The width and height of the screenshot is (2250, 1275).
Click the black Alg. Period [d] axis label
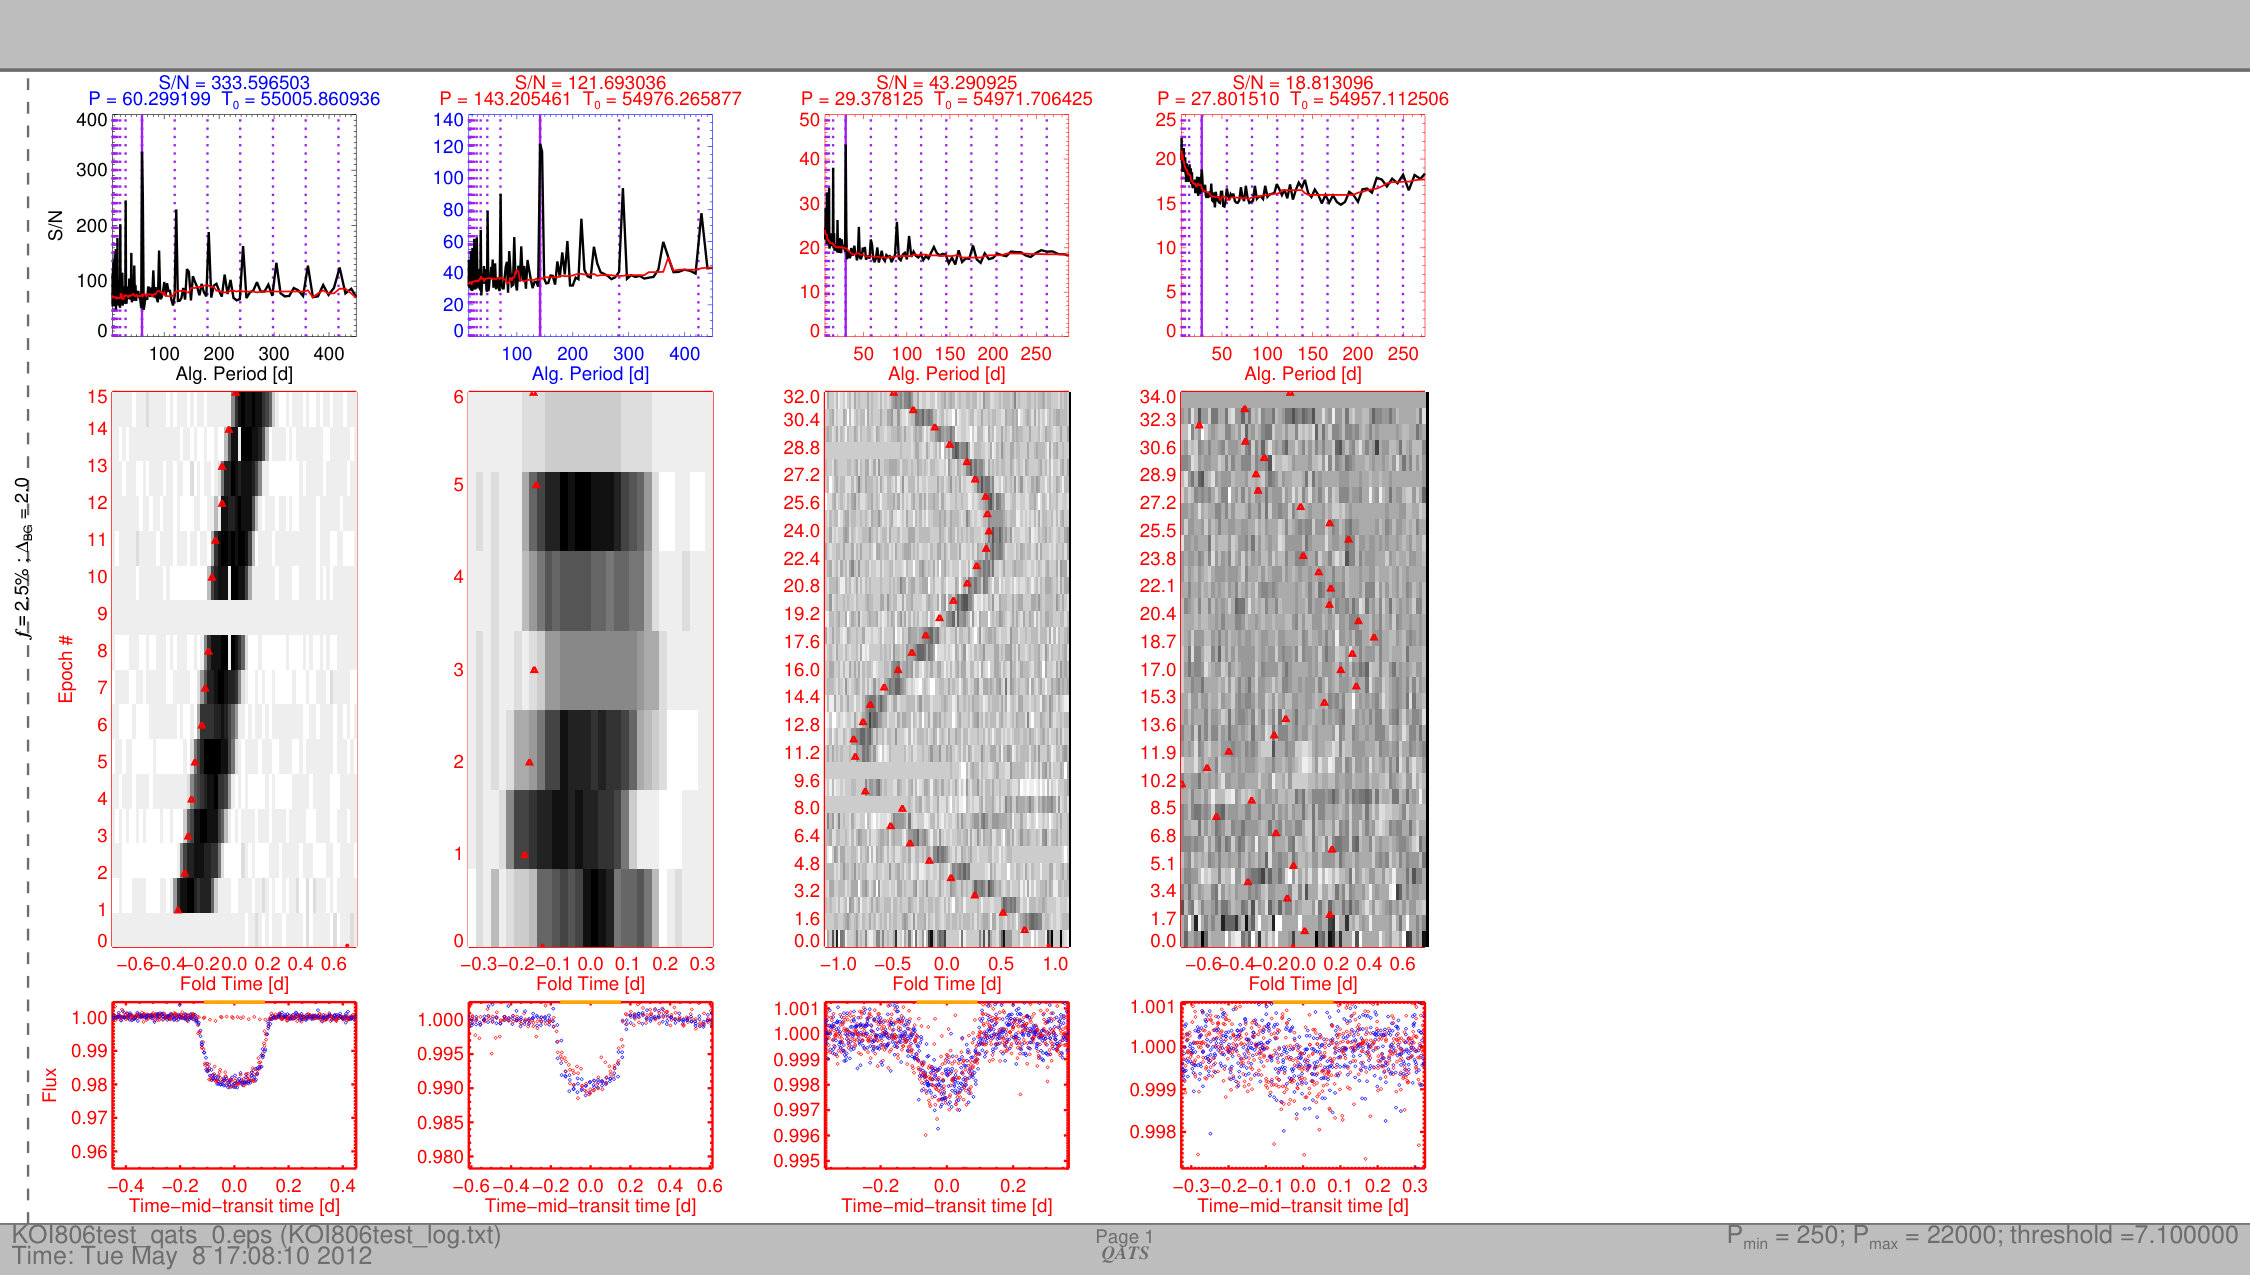[234, 374]
